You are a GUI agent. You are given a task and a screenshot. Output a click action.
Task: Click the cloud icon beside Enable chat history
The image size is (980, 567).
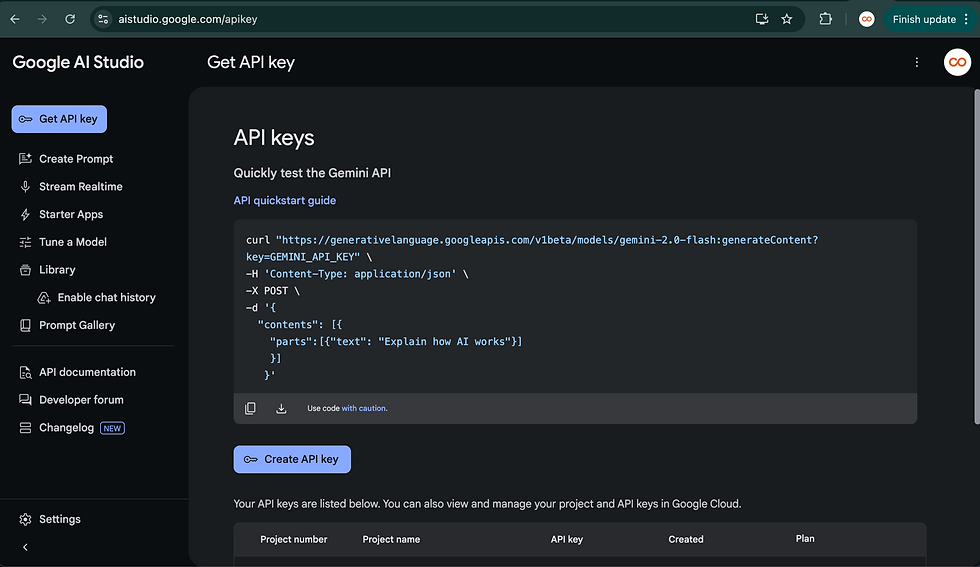click(44, 298)
